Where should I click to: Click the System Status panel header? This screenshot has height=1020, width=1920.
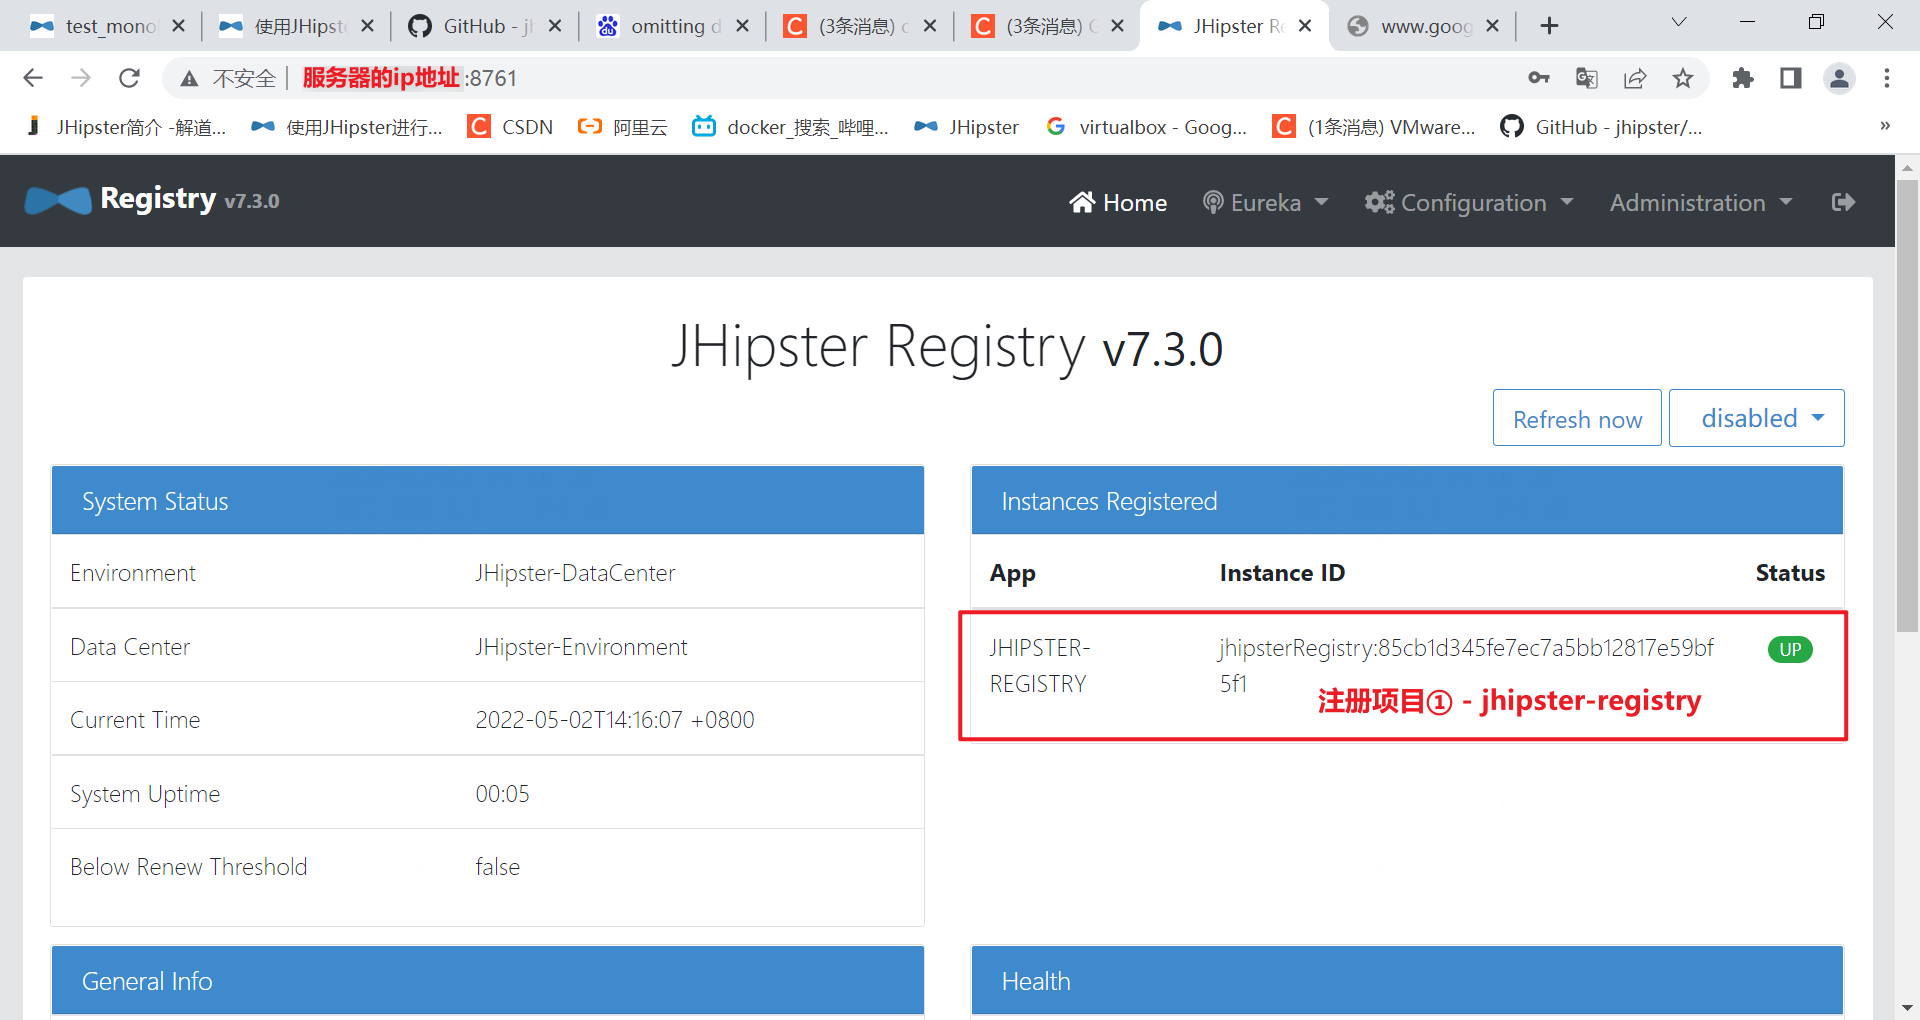(x=487, y=500)
